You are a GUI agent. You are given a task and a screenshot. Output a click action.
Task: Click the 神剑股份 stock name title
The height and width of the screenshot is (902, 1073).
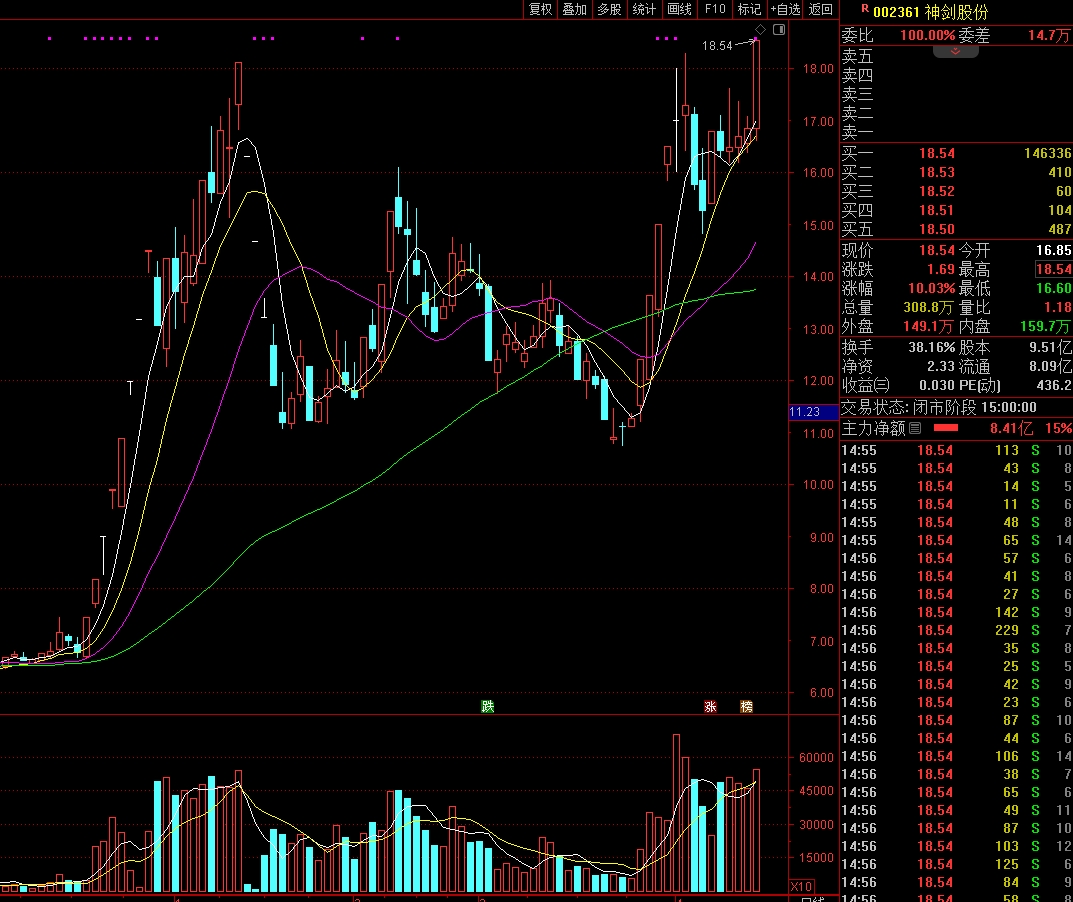coord(956,12)
